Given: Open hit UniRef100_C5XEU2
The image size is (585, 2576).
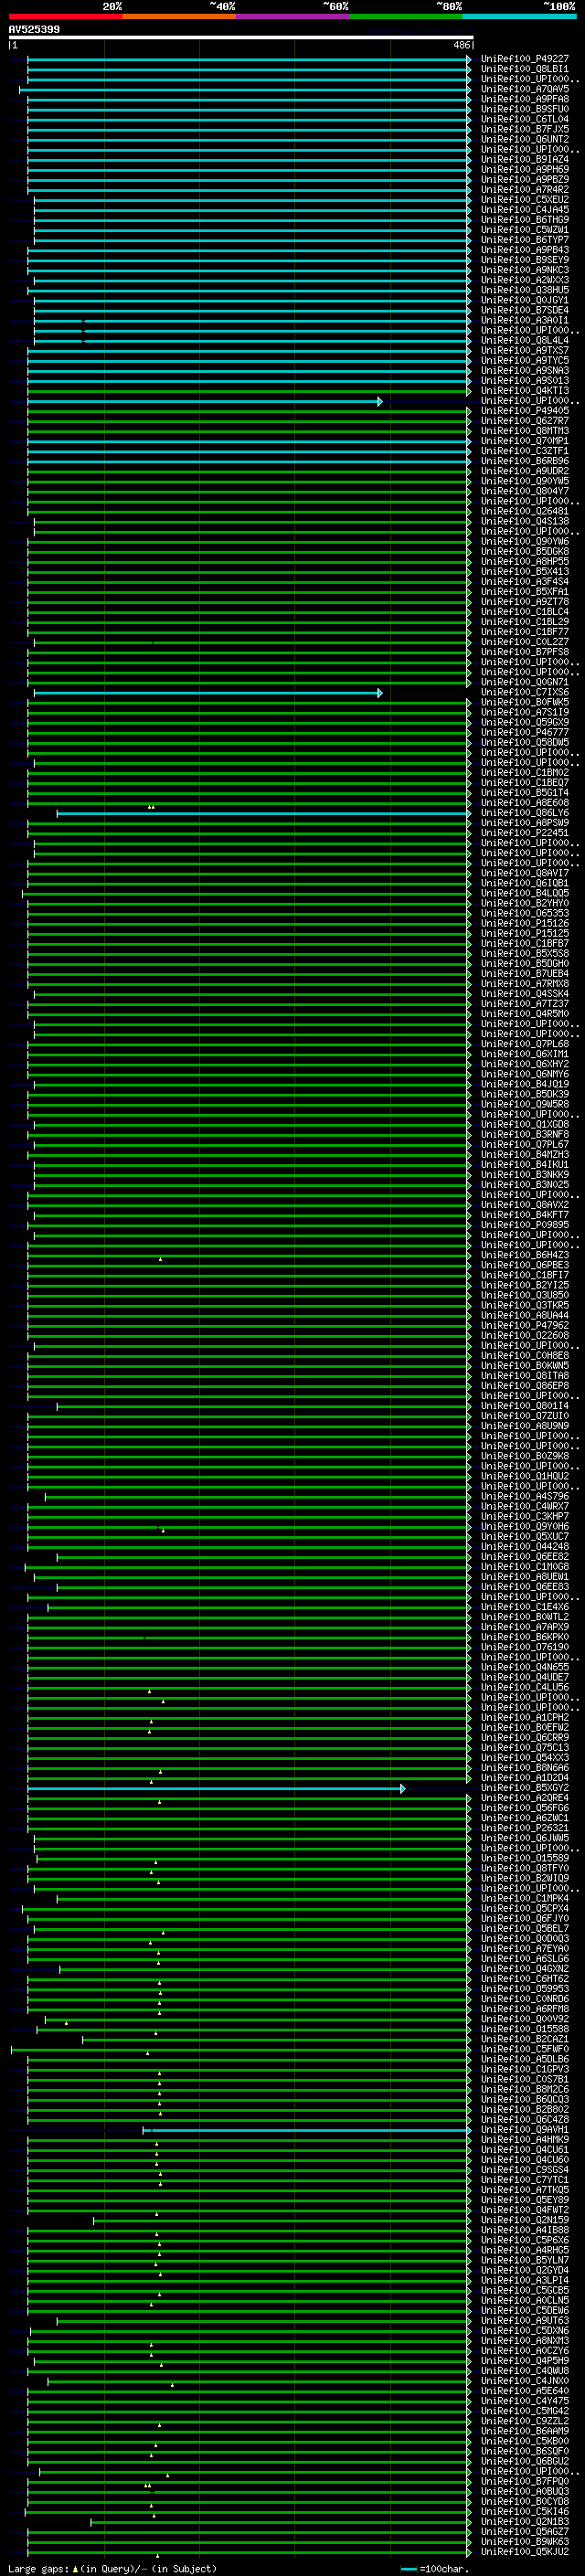Looking at the screenshot, I should click(x=525, y=200).
